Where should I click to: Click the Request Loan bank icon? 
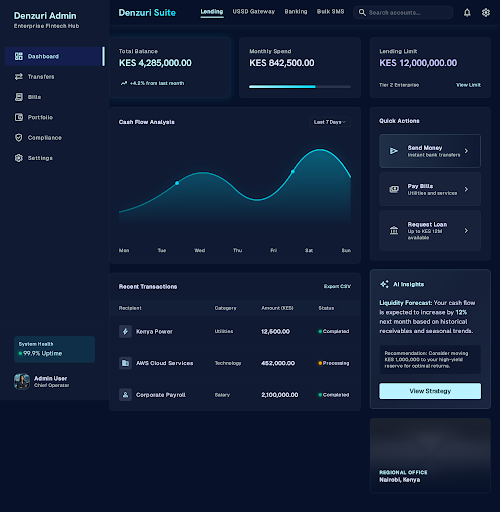(x=394, y=230)
